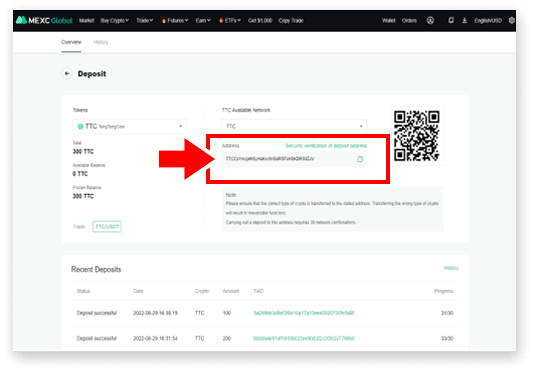Open the settings gear icon
Screen dimensions: 533x372
512,21
